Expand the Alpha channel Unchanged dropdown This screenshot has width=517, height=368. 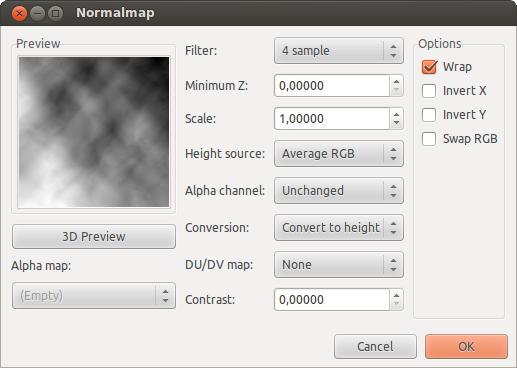339,191
